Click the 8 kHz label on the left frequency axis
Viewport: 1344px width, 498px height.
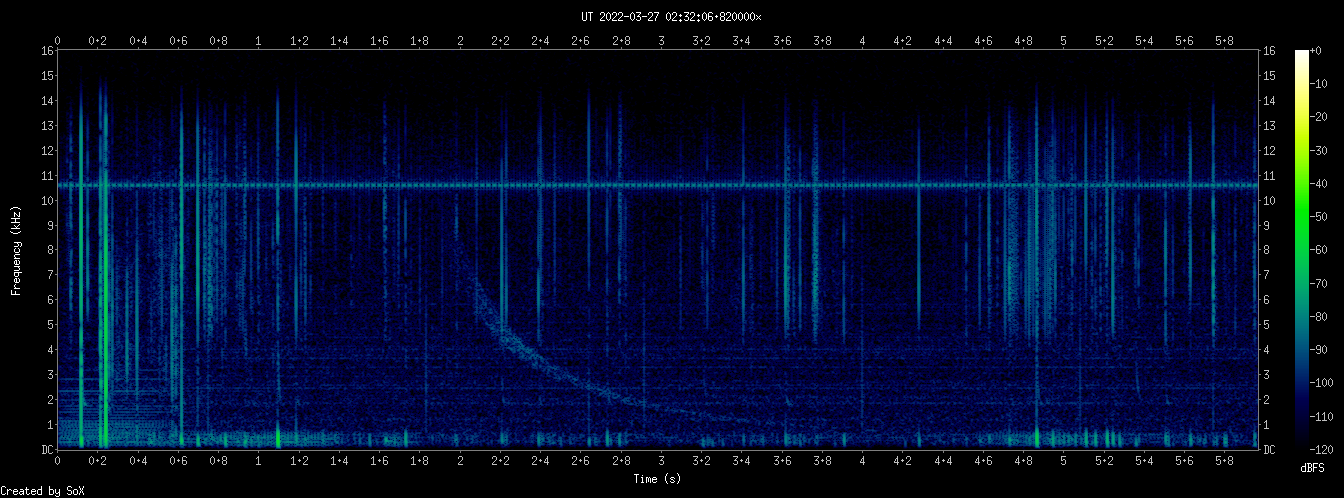pos(48,250)
